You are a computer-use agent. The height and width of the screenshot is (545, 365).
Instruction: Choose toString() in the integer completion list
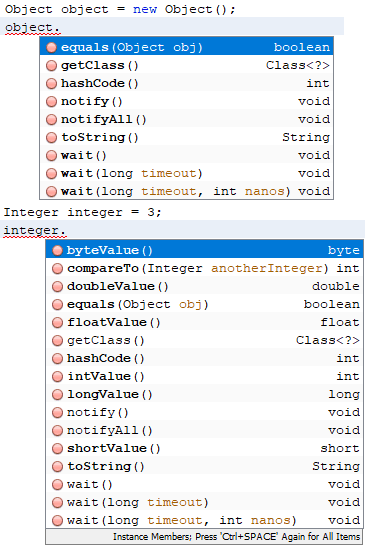[x=204, y=466]
